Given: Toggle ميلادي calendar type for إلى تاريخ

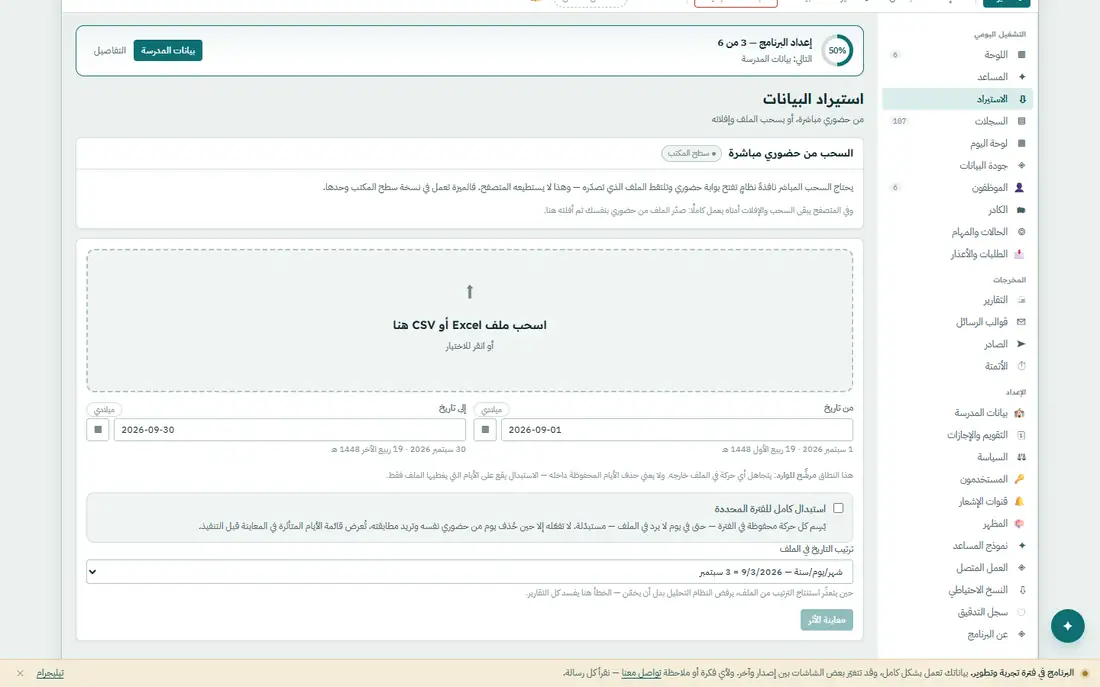Looking at the screenshot, I should [x=105, y=409].
